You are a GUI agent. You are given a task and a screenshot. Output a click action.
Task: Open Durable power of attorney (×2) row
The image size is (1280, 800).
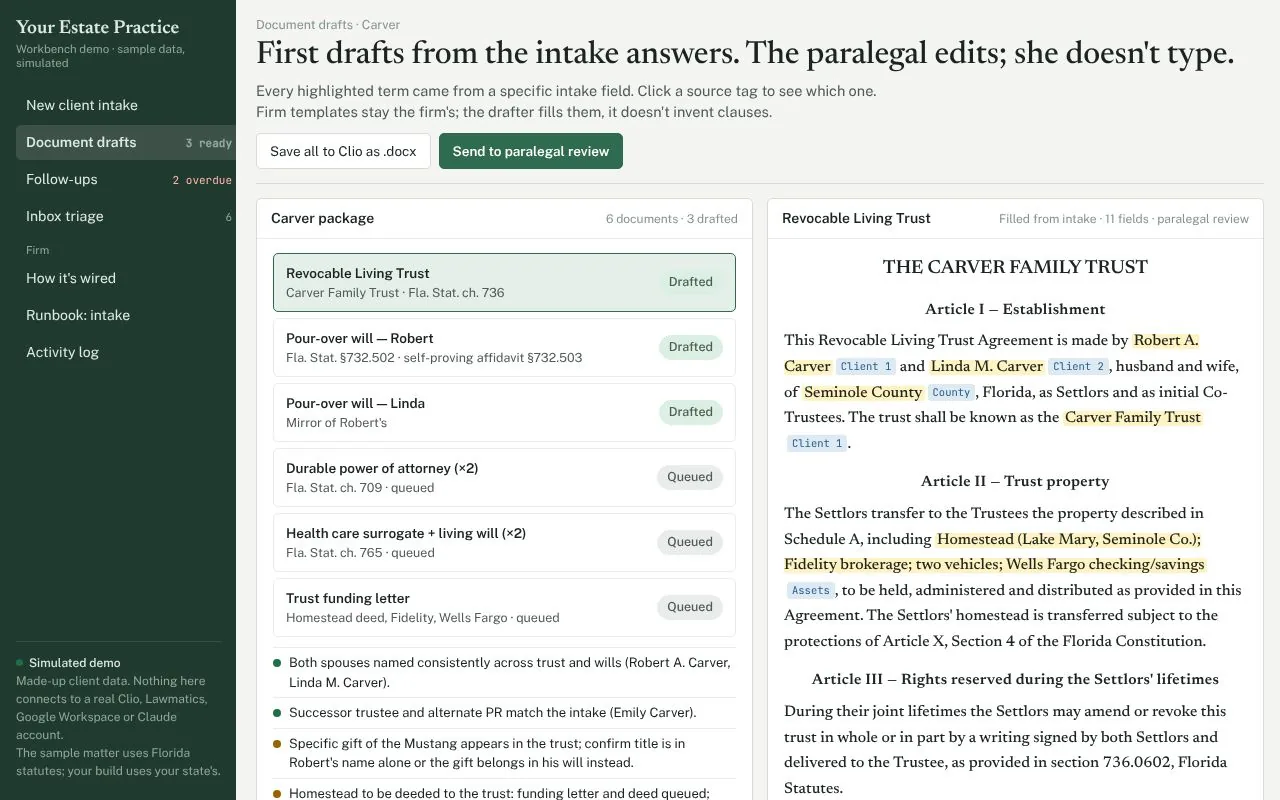[504, 477]
